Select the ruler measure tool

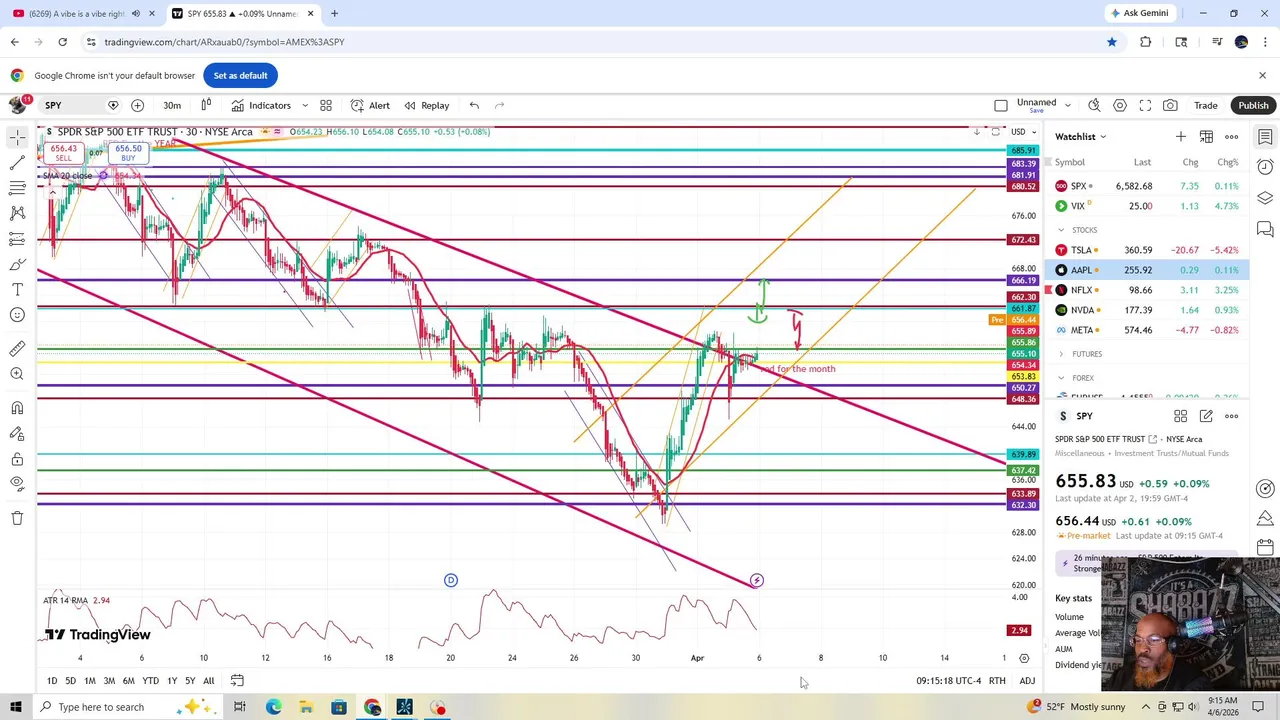(x=17, y=348)
